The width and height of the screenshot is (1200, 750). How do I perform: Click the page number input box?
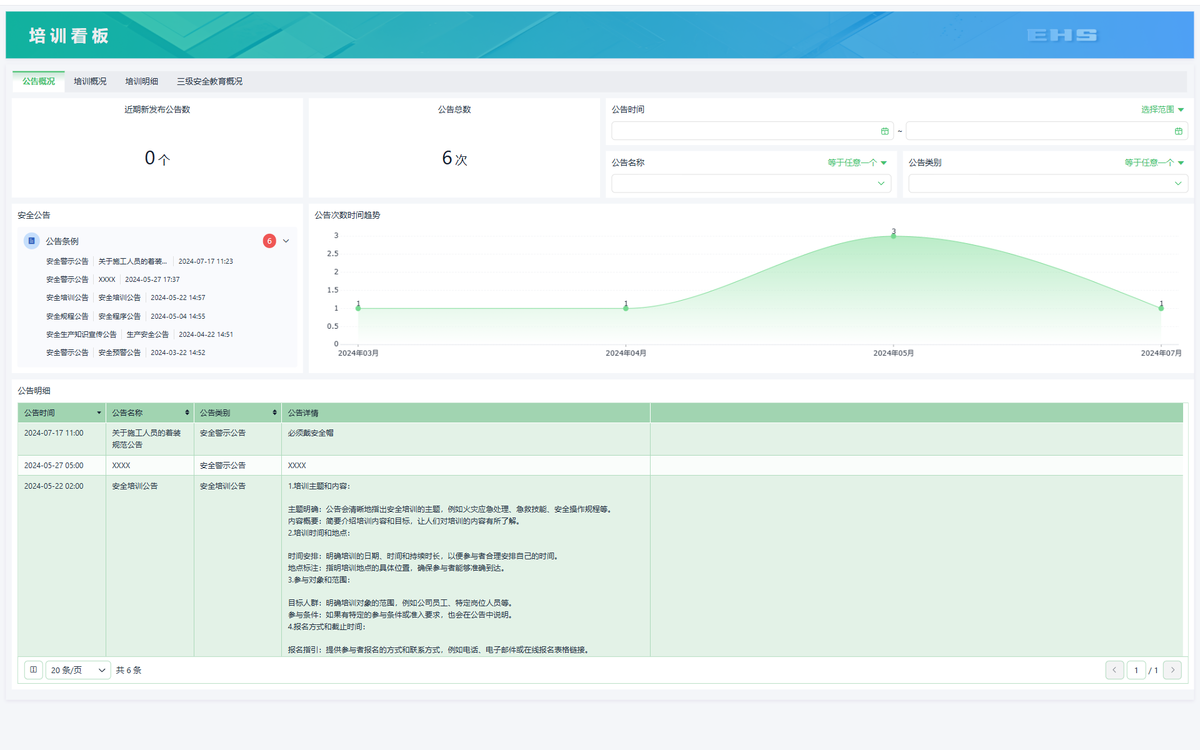[1136, 670]
